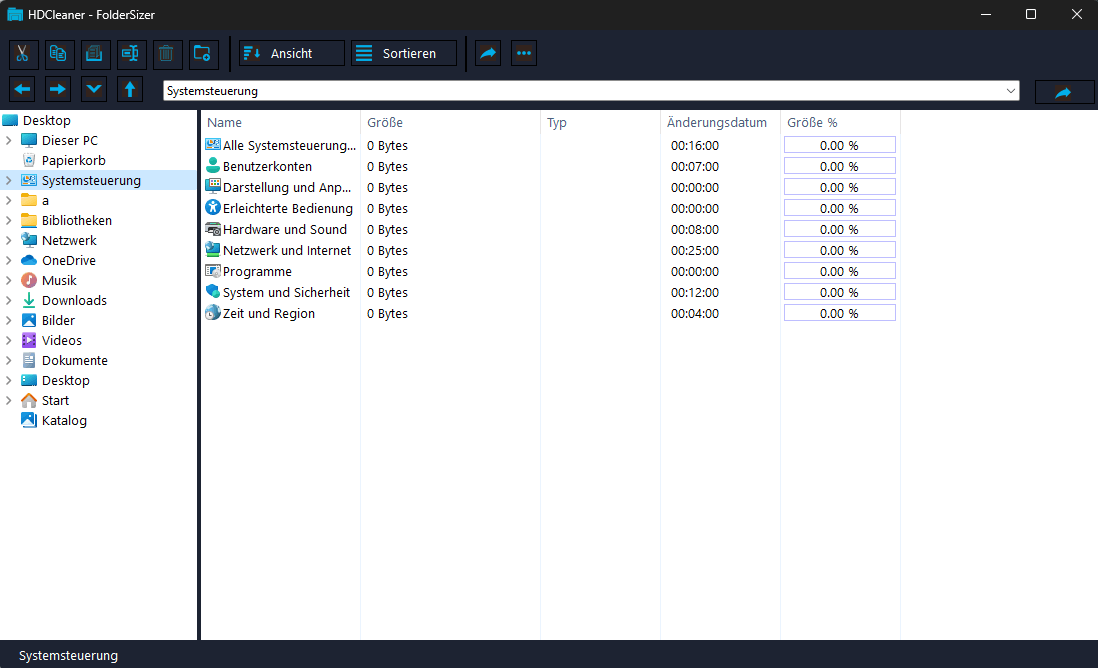Screen dimensions: 1098x668
Task: Open the Sortieren sort menu
Action: tap(403, 53)
